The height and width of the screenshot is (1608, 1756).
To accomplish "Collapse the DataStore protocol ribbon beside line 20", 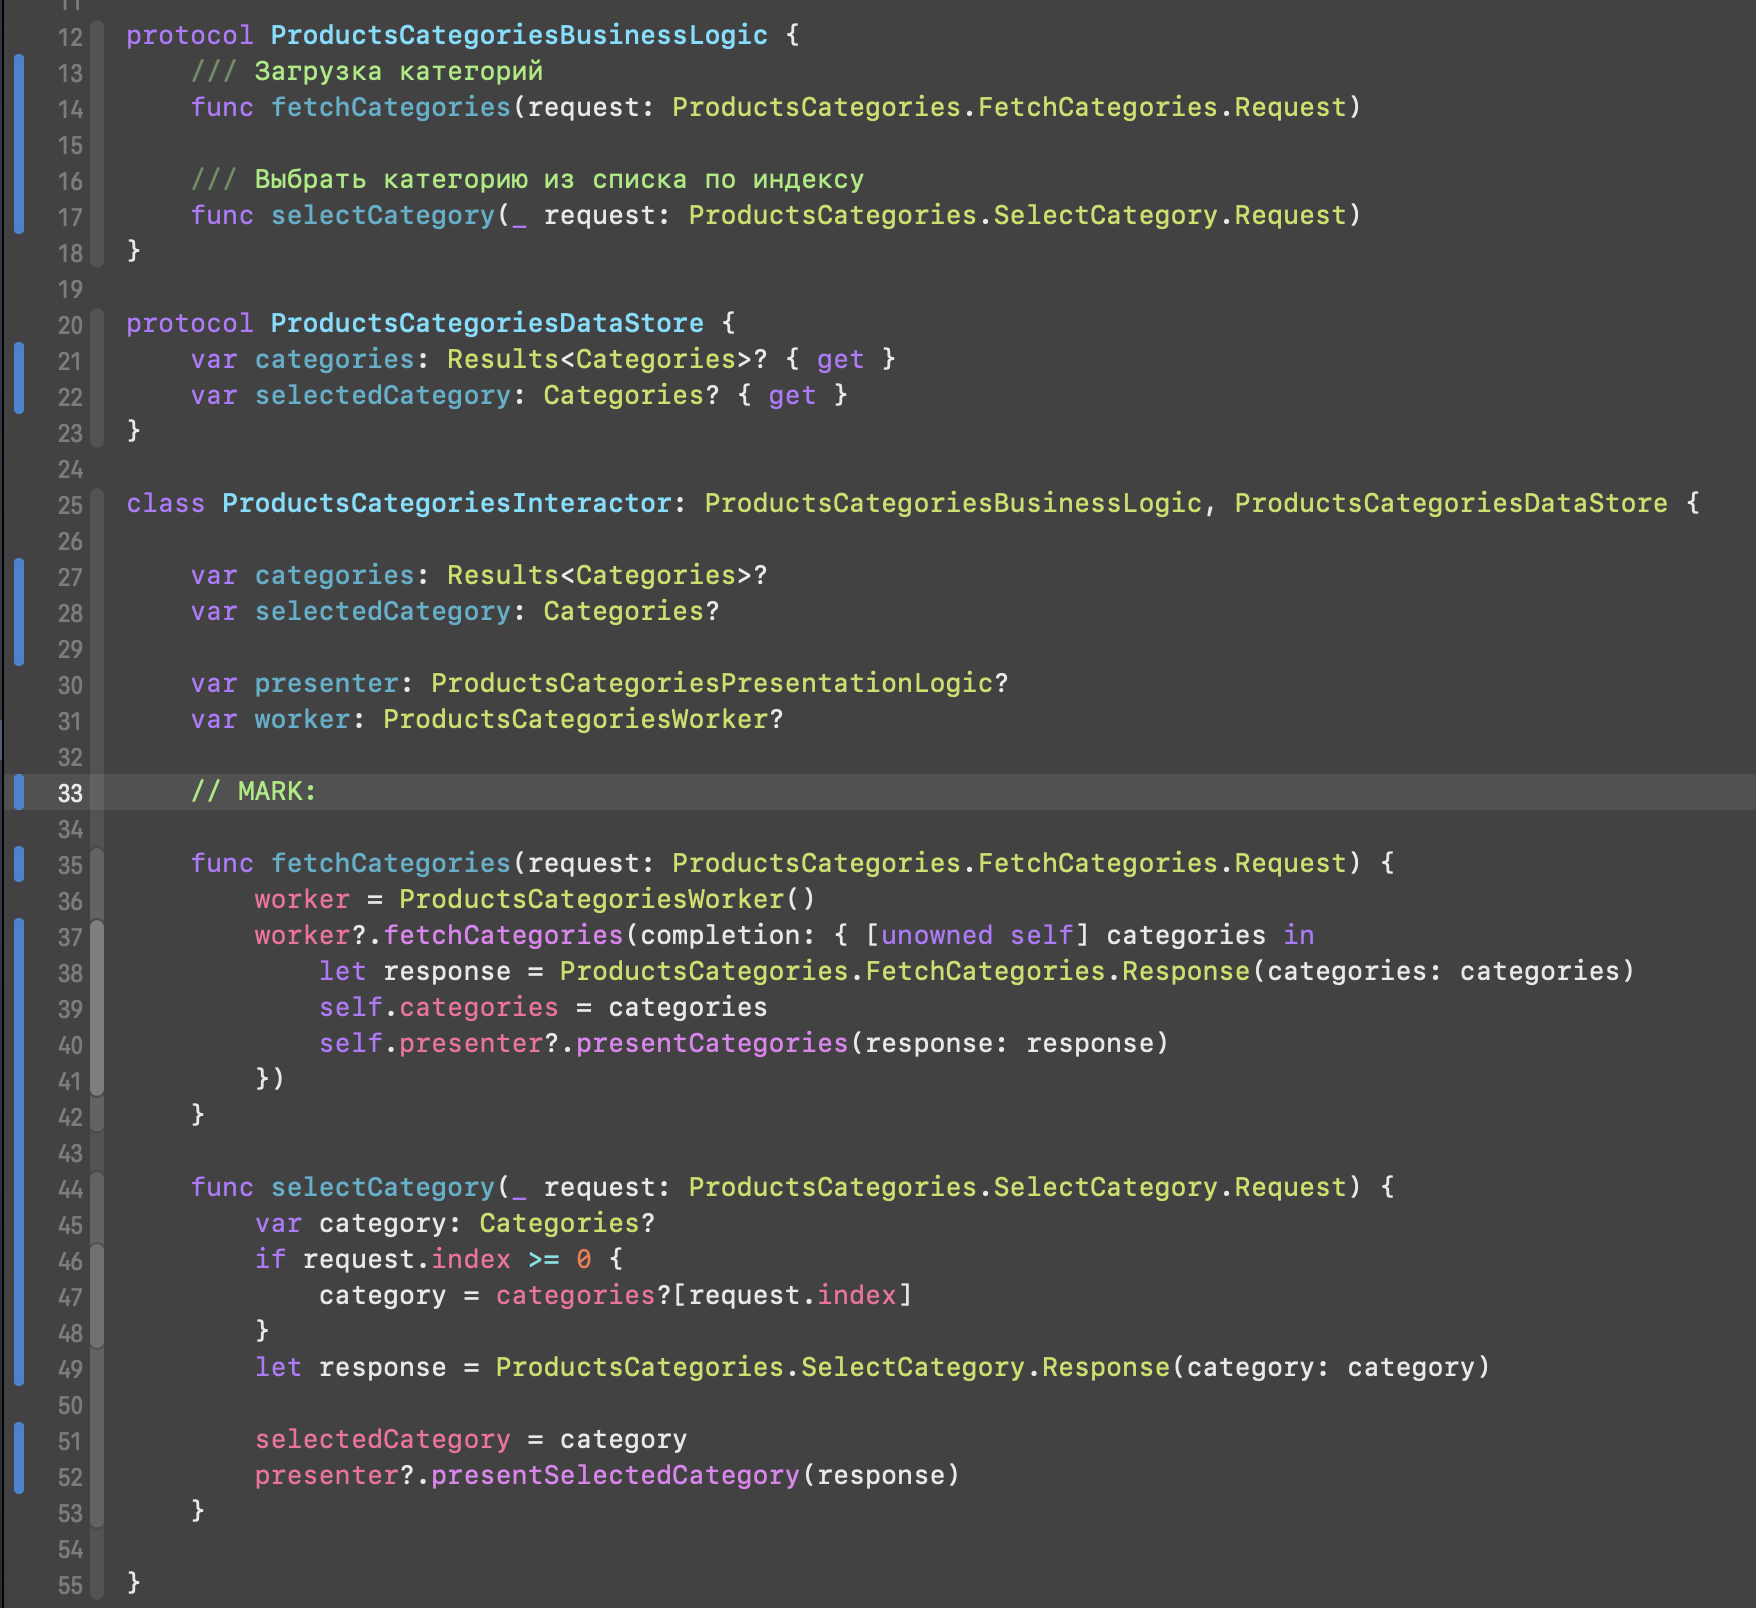I will point(97,377).
